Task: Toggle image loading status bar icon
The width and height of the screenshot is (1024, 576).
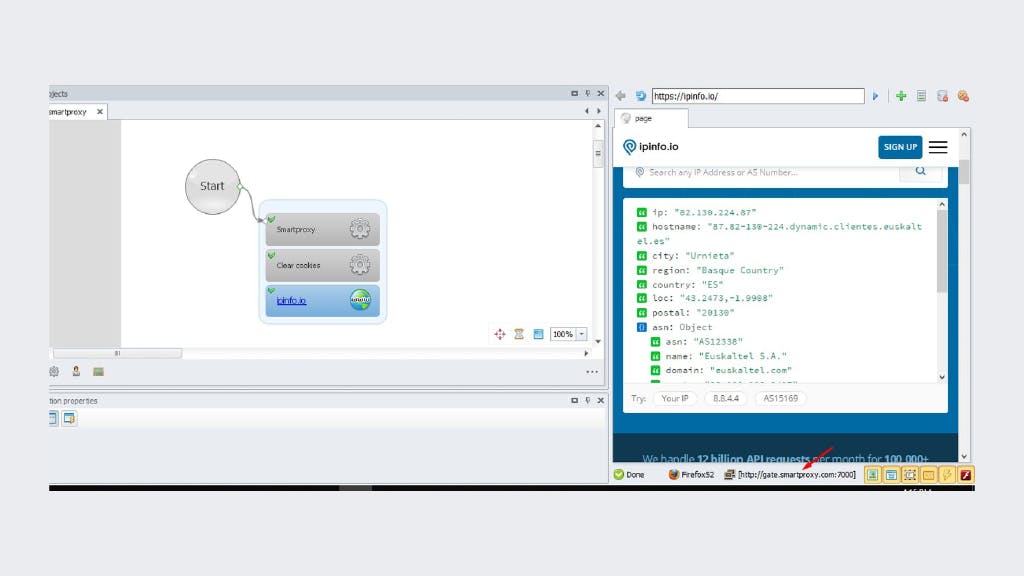Action: pos(872,475)
